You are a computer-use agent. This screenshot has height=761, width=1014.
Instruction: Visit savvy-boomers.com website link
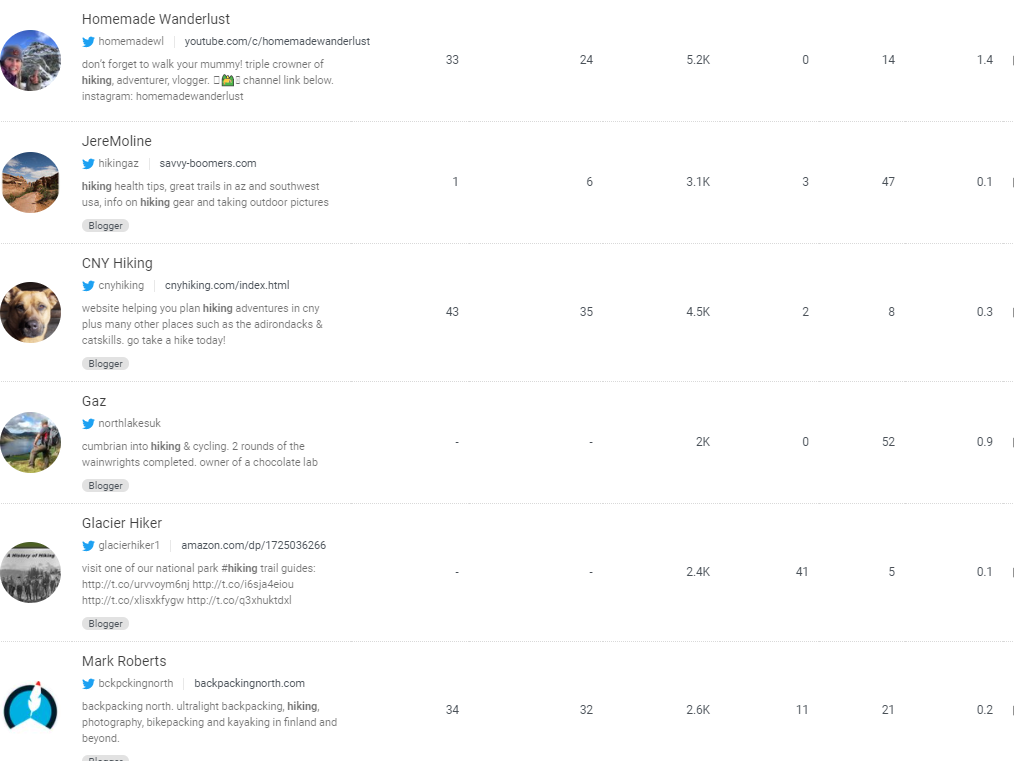[x=208, y=164]
